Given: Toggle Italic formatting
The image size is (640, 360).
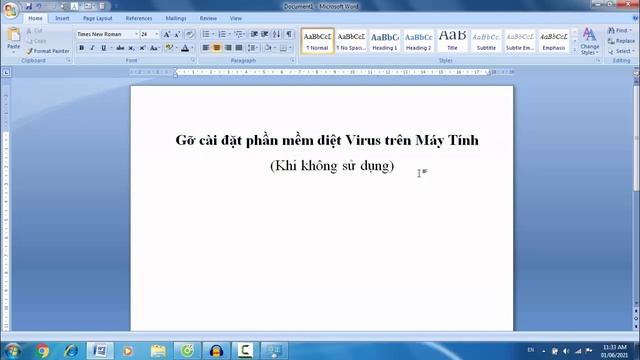Looking at the screenshot, I should [x=93, y=48].
